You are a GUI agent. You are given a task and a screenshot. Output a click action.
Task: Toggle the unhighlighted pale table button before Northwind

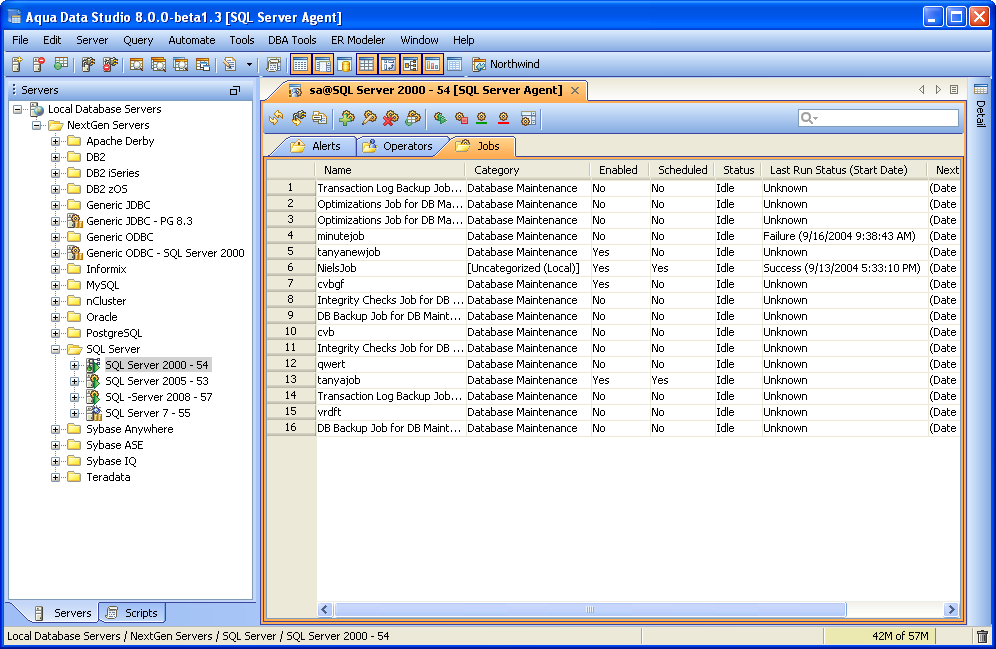(454, 64)
